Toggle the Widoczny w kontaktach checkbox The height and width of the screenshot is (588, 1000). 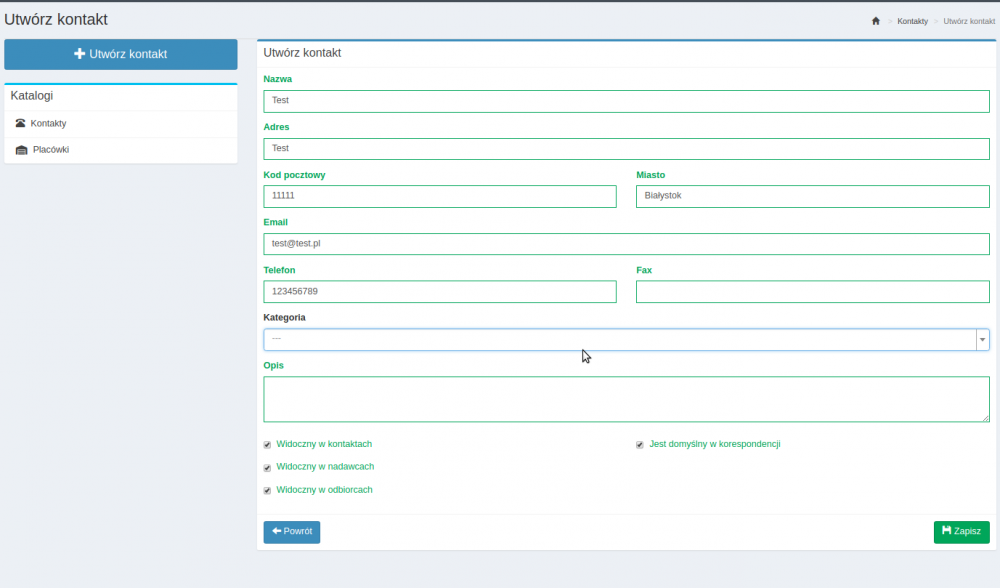point(267,444)
